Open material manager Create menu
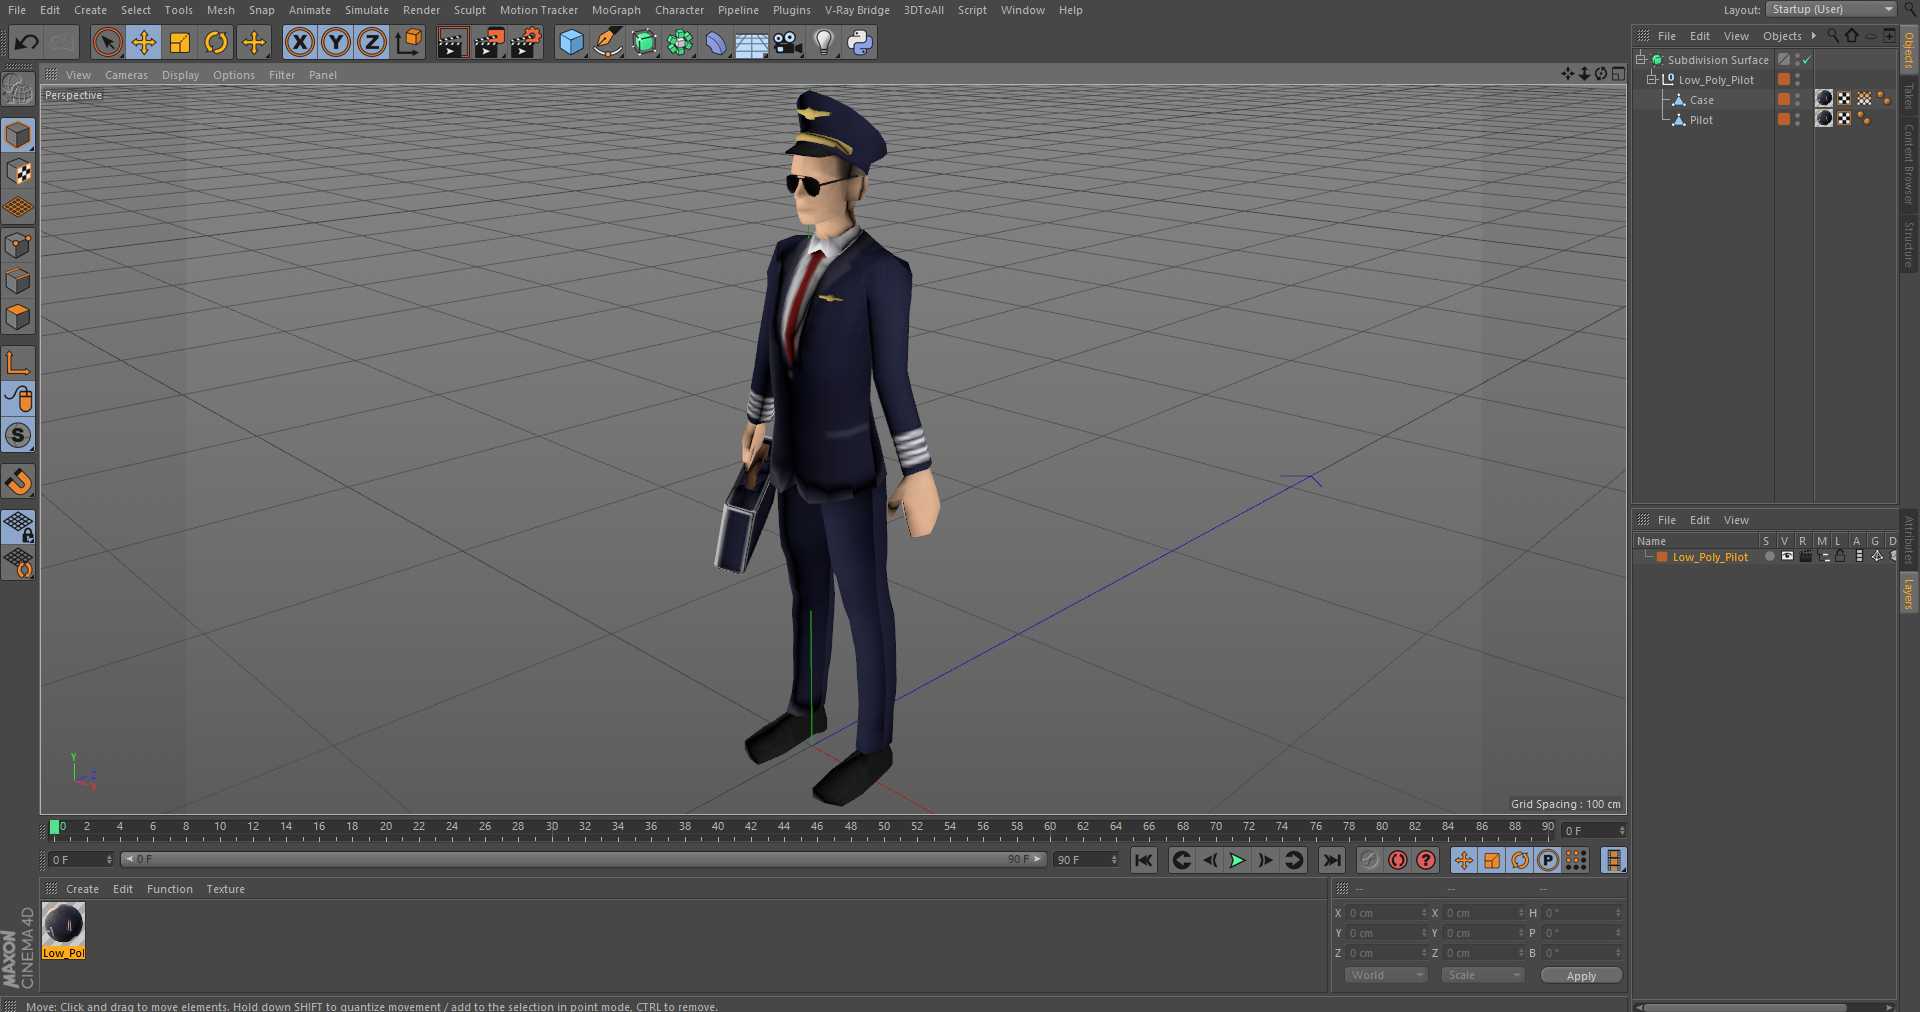Screen dimensions: 1920x1012 pyautogui.click(x=82, y=889)
